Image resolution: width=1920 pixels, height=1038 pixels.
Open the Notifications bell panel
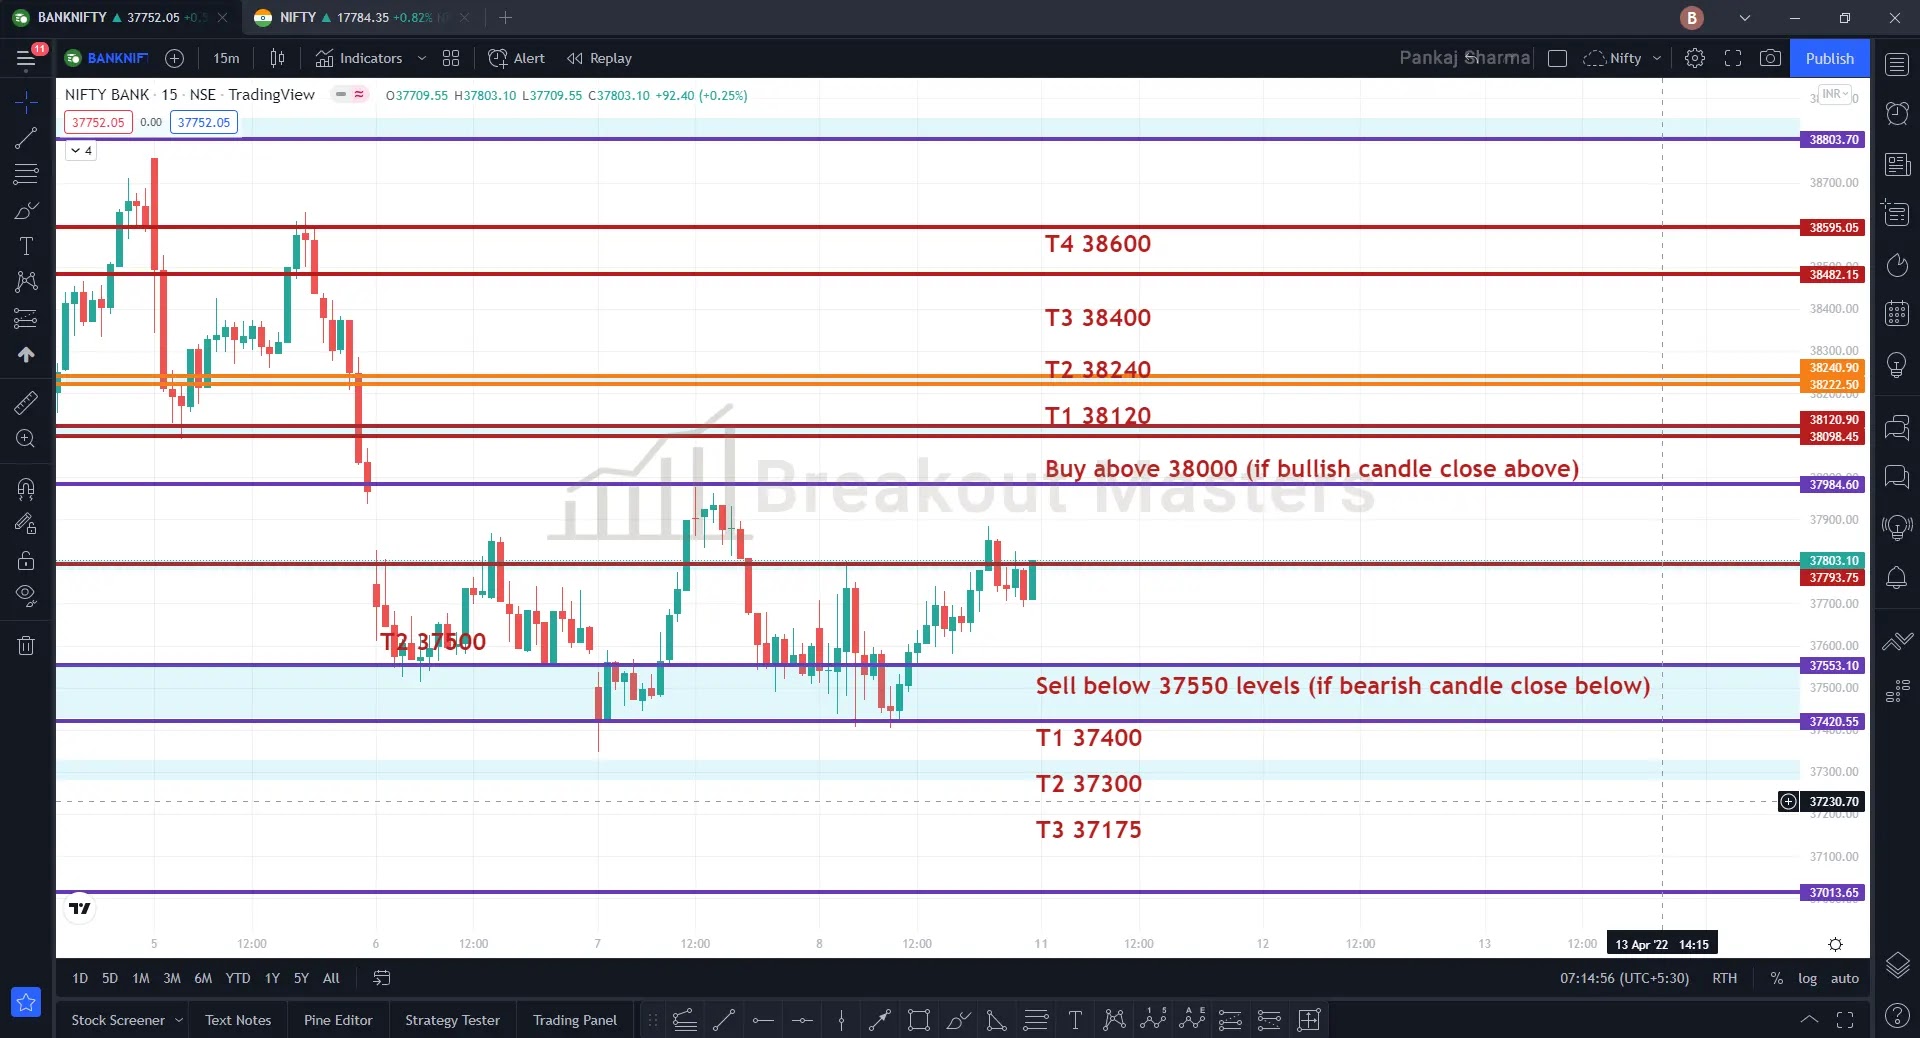pyautogui.click(x=1897, y=577)
